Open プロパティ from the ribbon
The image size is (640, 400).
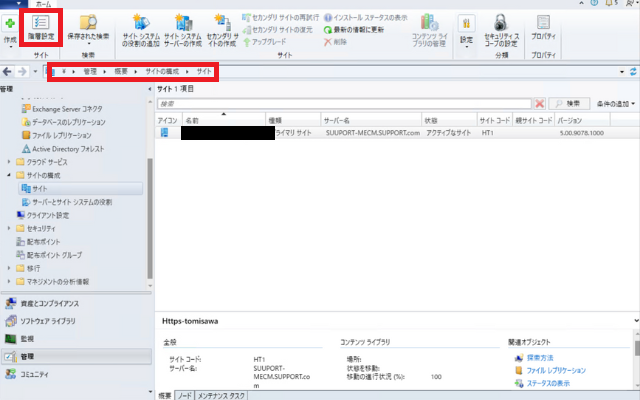544,28
